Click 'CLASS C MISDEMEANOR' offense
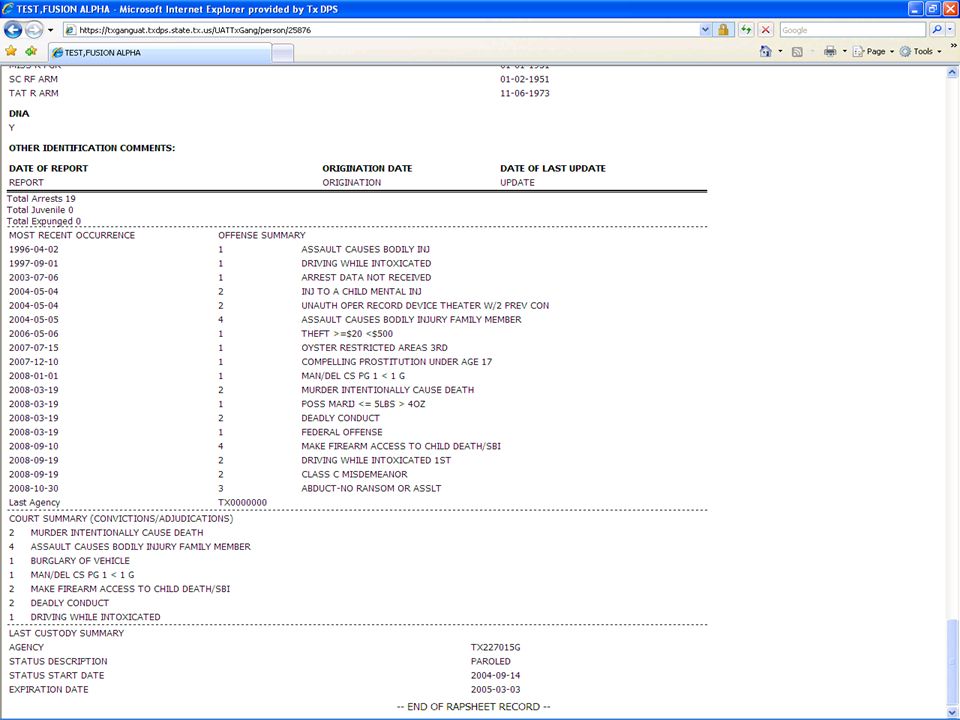Image resolution: width=960 pixels, height=720 pixels. (x=354, y=474)
